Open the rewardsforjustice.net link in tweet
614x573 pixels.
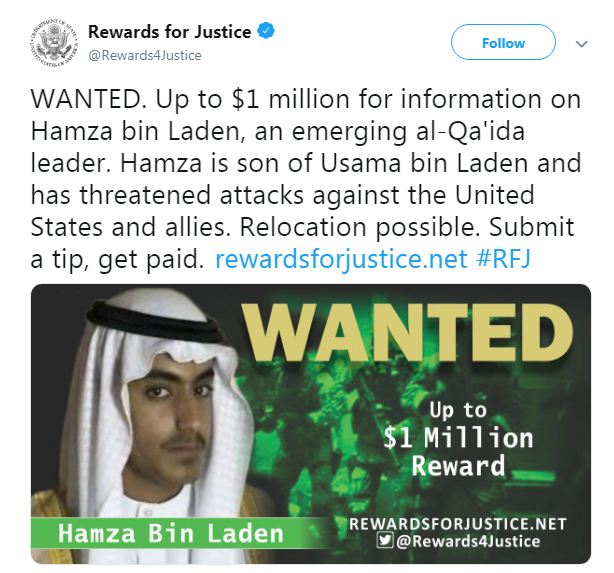point(341,259)
